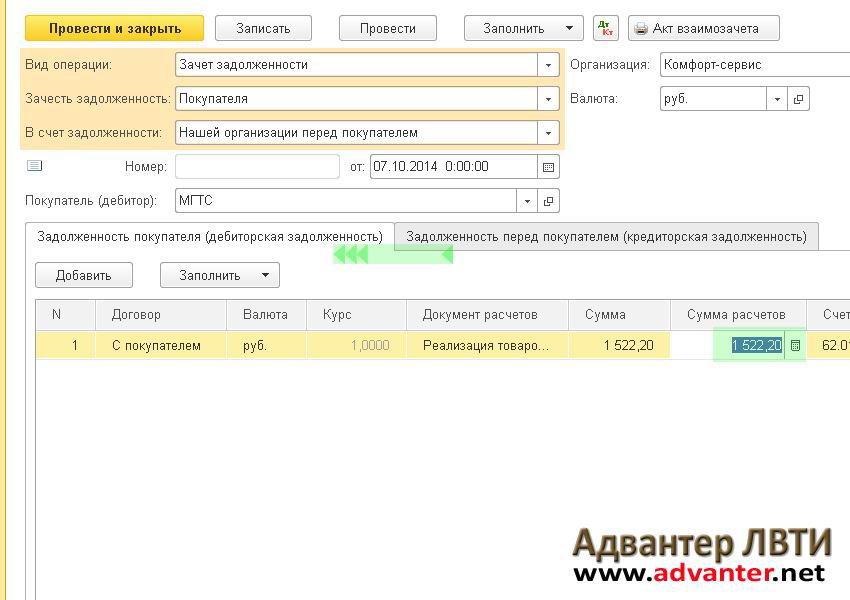
Task: Click the Покупатель field with МГТС
Action: tap(346, 201)
